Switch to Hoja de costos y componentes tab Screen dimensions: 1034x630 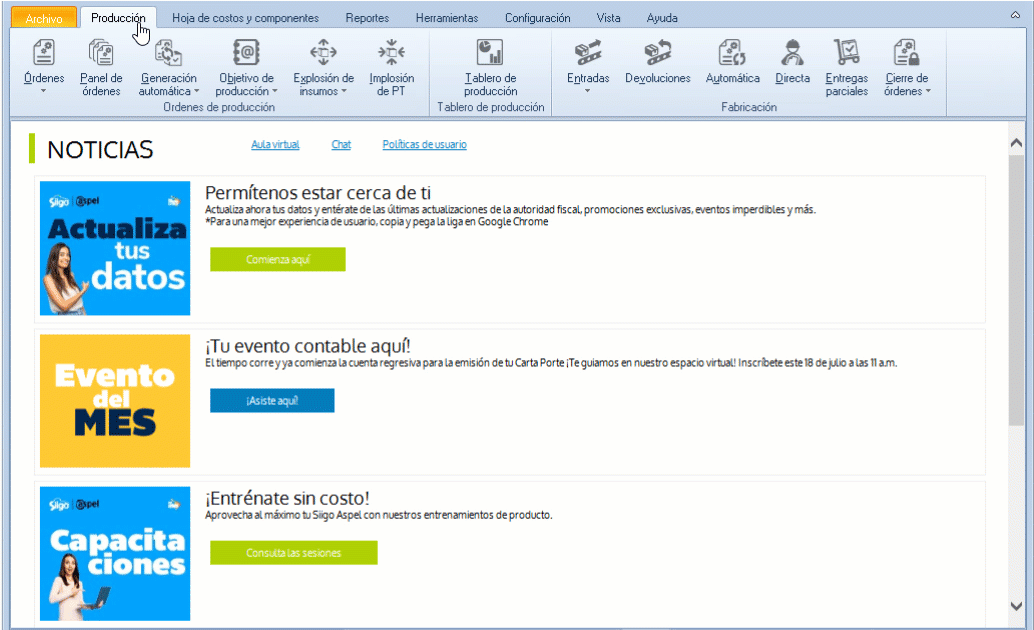pos(245,18)
